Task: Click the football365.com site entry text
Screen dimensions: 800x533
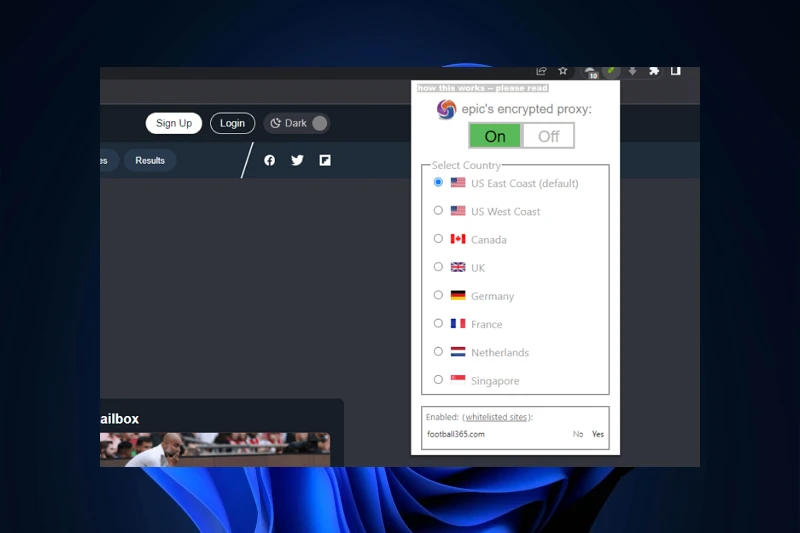Action: point(456,434)
